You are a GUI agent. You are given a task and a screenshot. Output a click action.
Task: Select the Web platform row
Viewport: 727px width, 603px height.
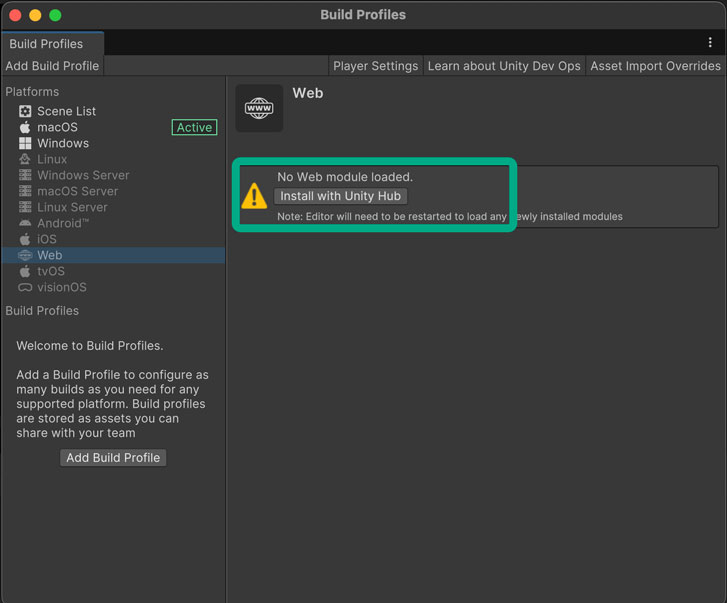(x=113, y=255)
